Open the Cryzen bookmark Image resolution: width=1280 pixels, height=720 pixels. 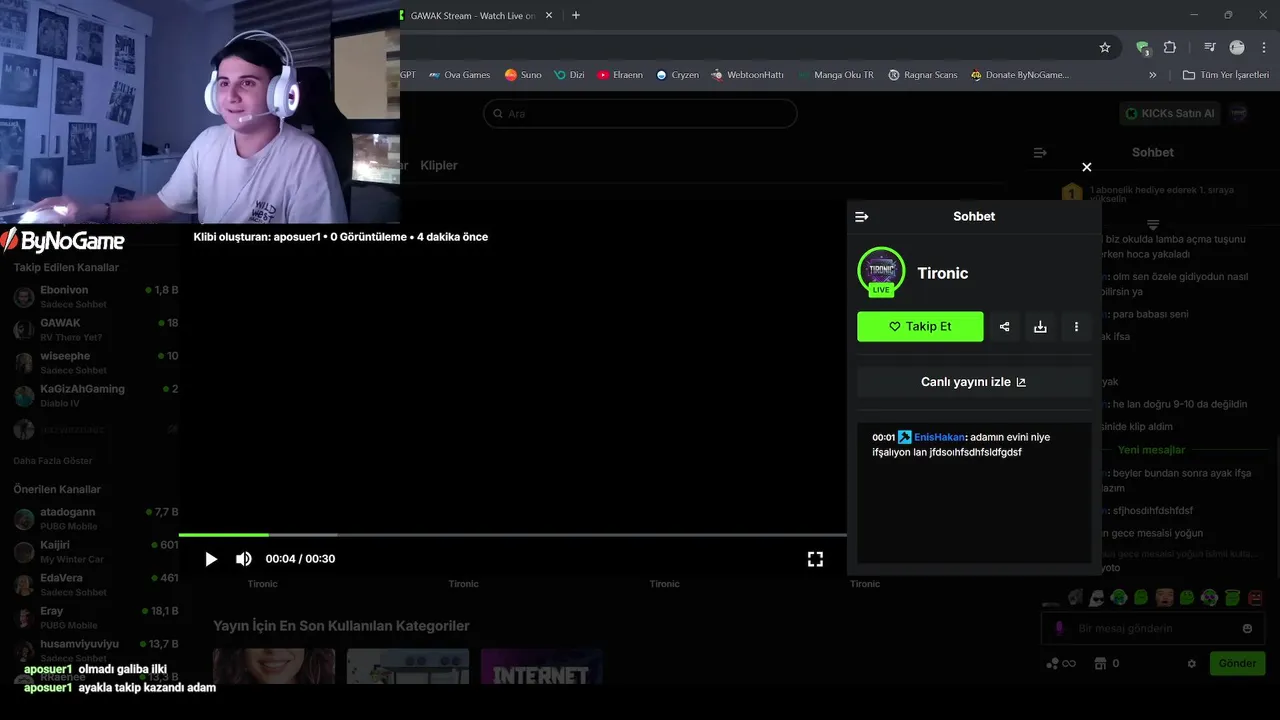tap(677, 75)
